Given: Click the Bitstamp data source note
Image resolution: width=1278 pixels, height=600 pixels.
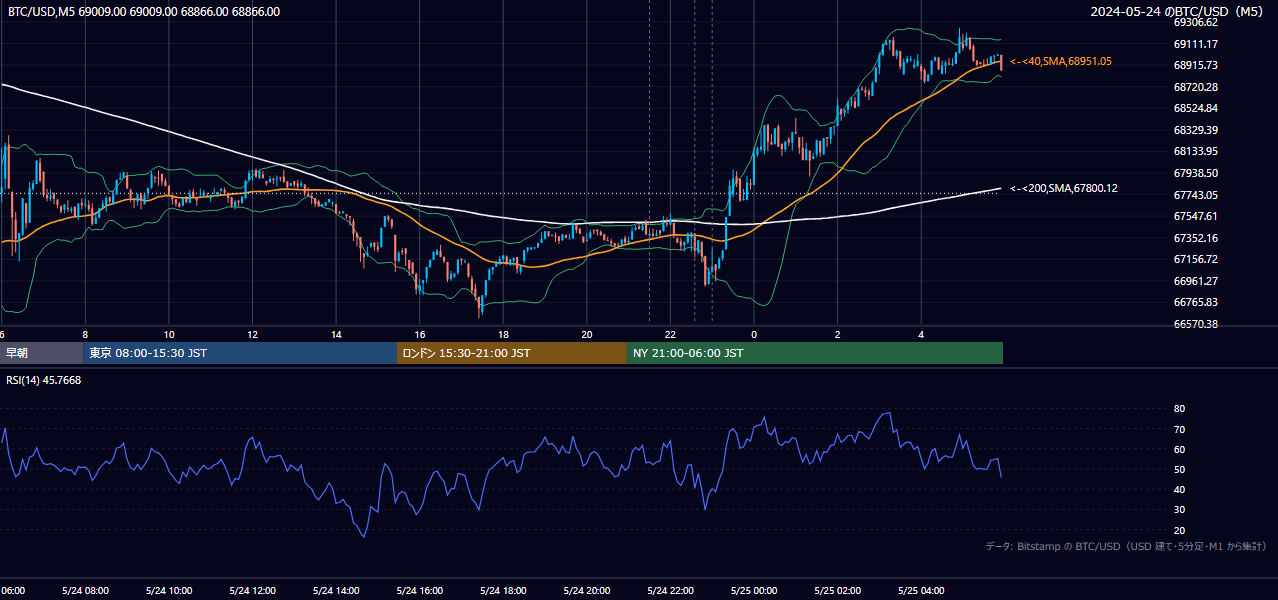Looking at the screenshot, I should click(1126, 546).
